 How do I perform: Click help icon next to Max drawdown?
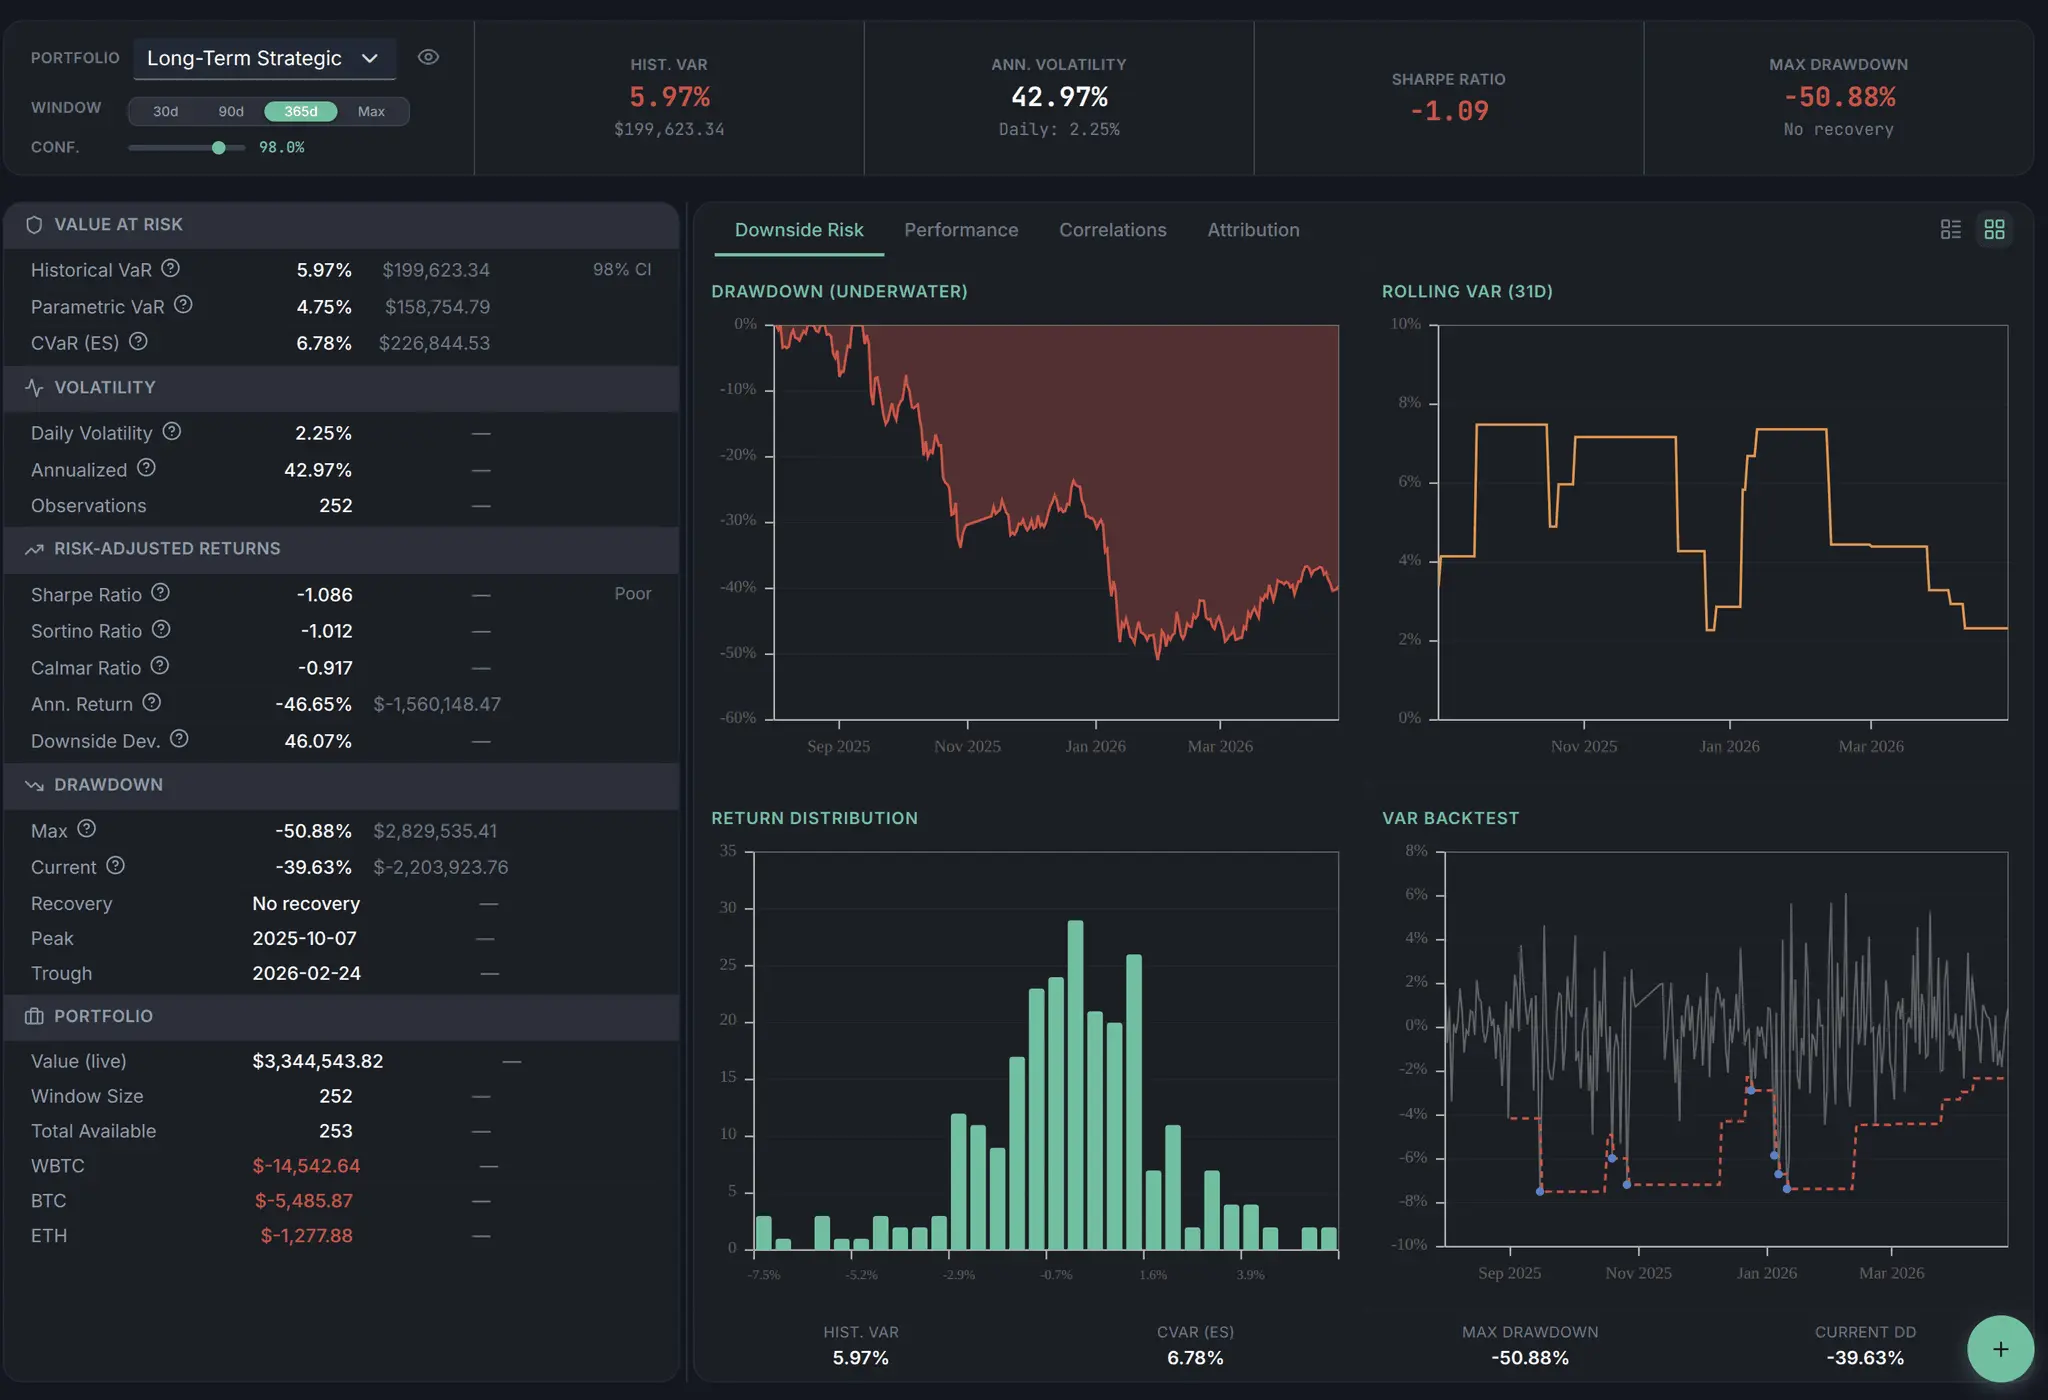click(87, 829)
